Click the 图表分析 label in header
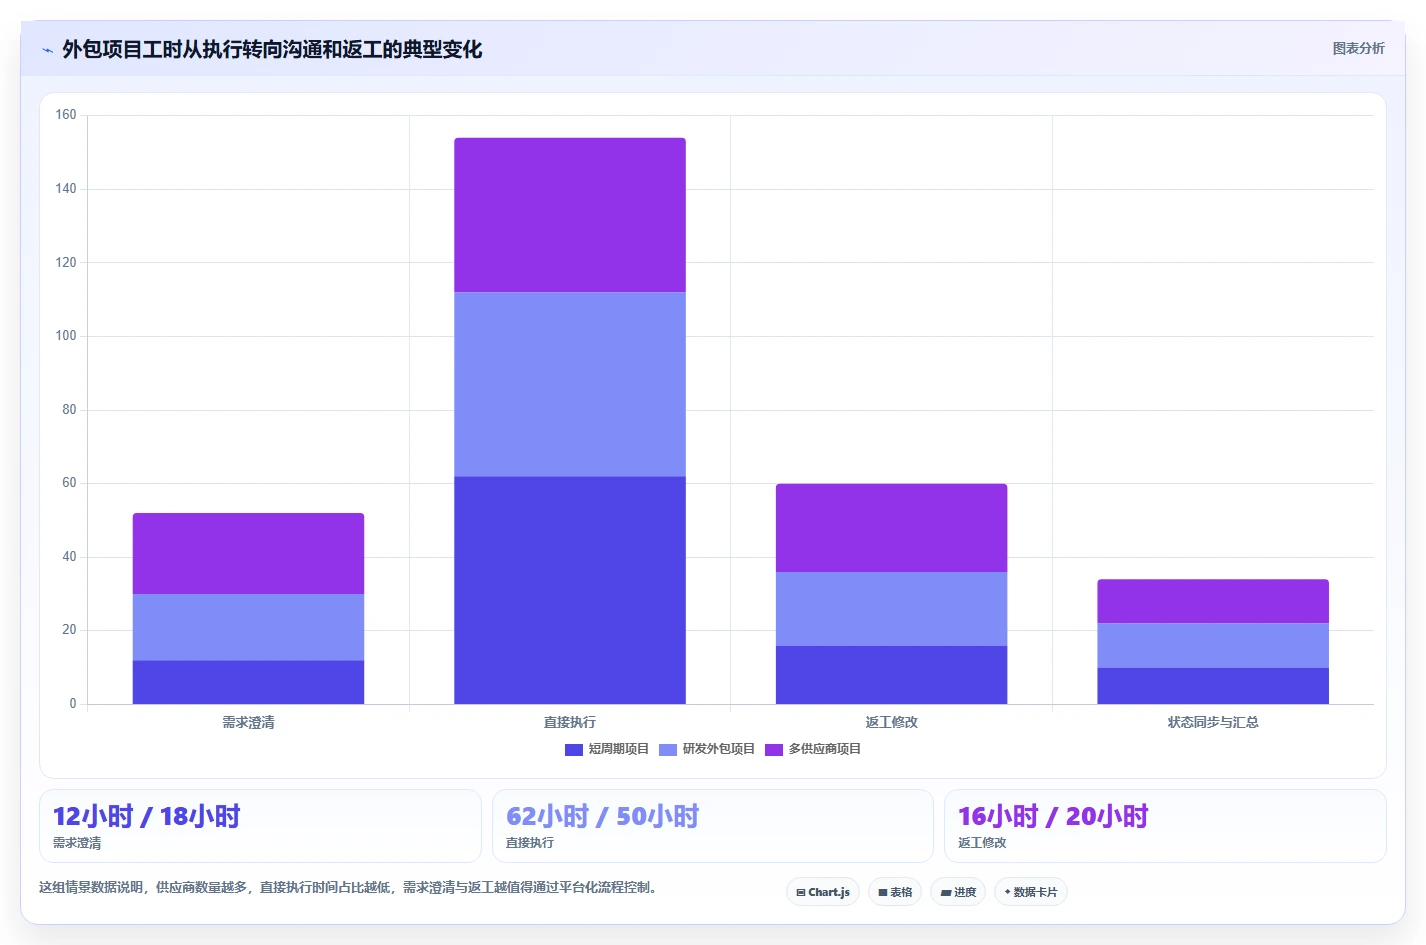Image resolution: width=1426 pixels, height=945 pixels. pyautogui.click(x=1358, y=48)
